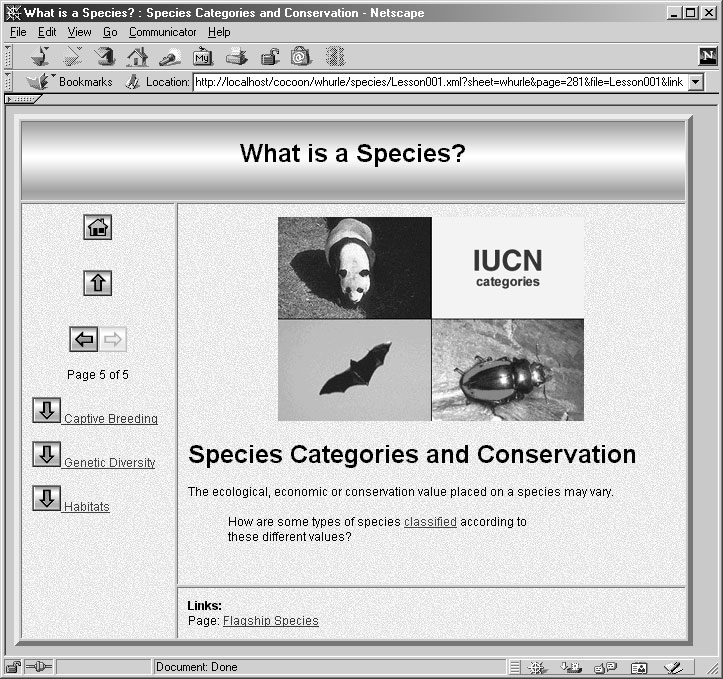Click the Search toolbar icon

point(170,56)
